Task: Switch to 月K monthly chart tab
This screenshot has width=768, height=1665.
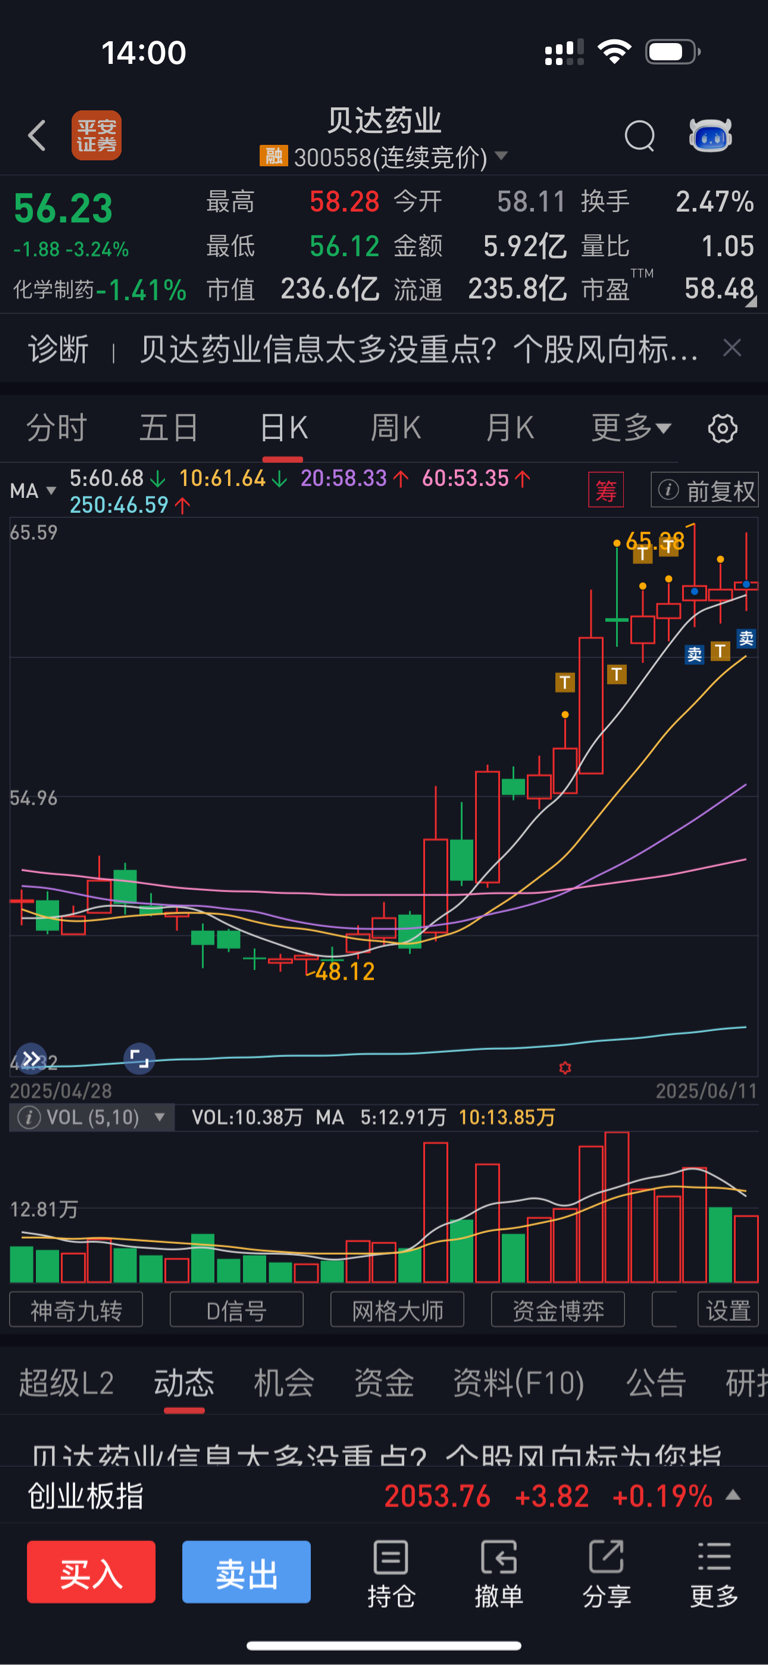Action: pos(510,428)
